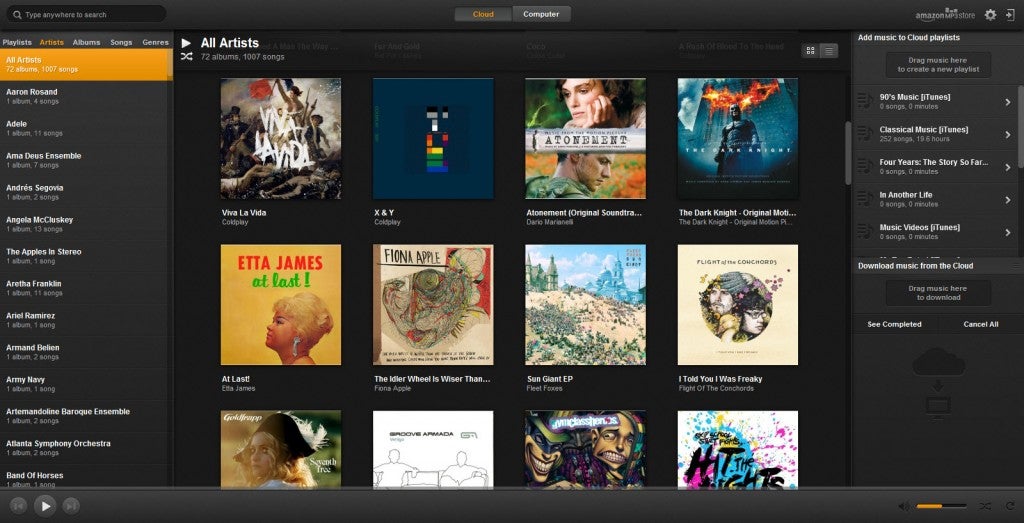
Task: Select artist Ama Deus Ensemble
Action: click(85, 161)
